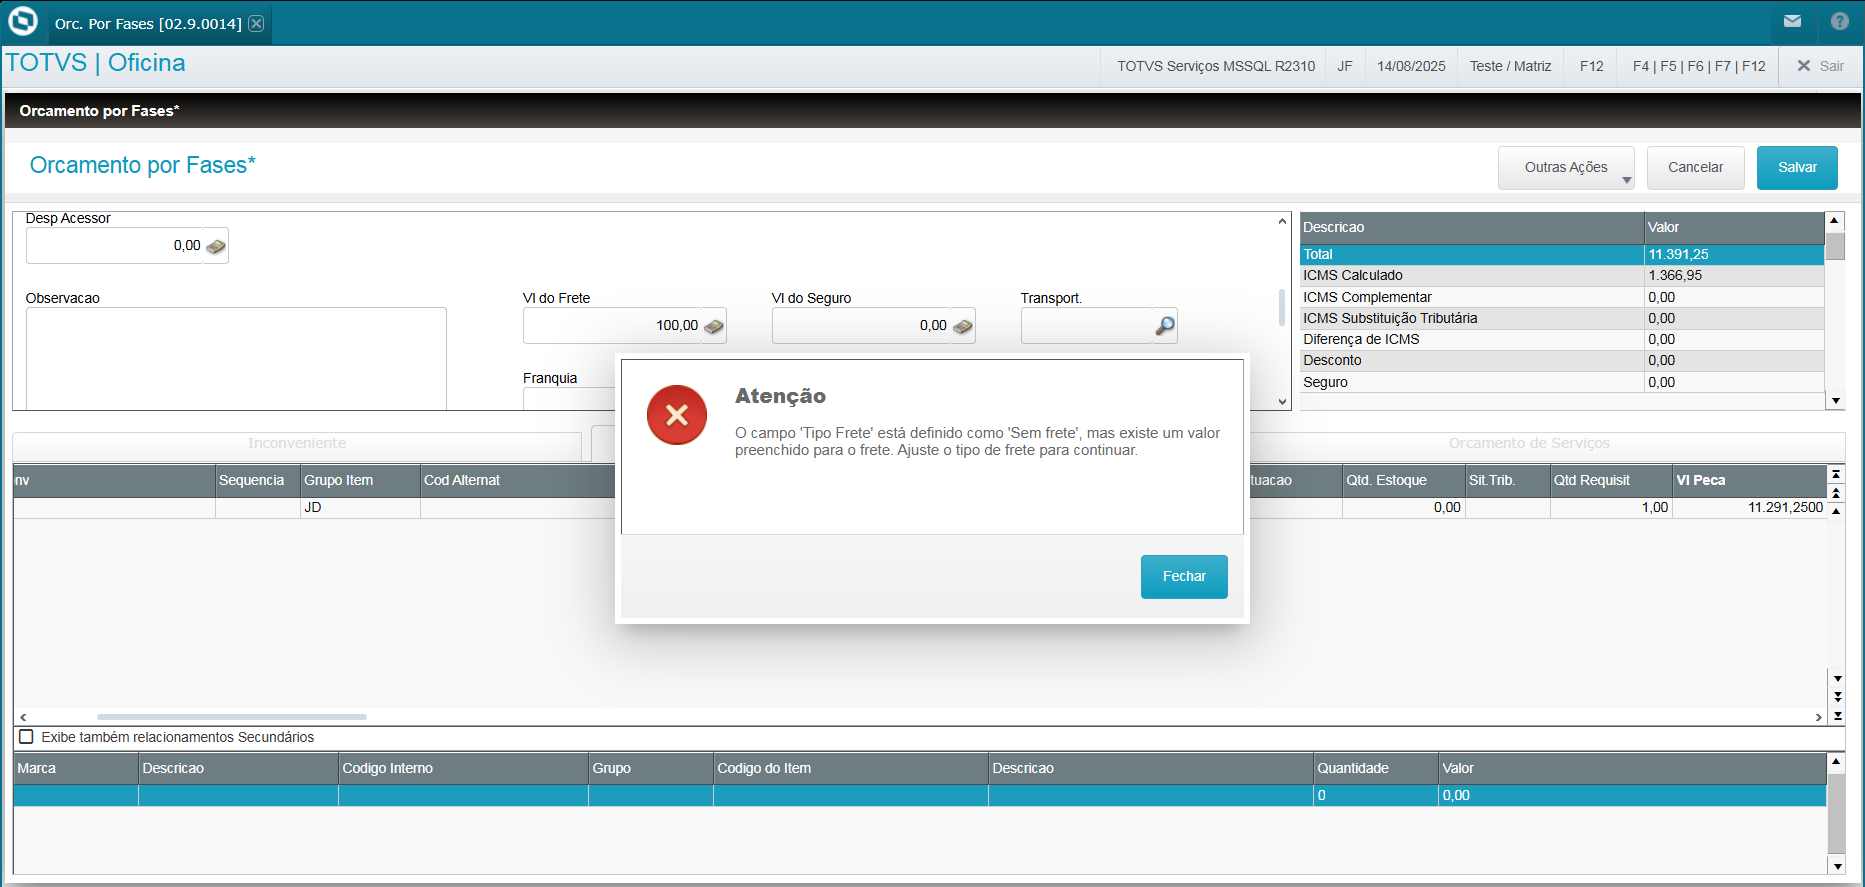The image size is (1865, 887).
Task: Close the Atenção dialog with Fechar
Action: coord(1184,577)
